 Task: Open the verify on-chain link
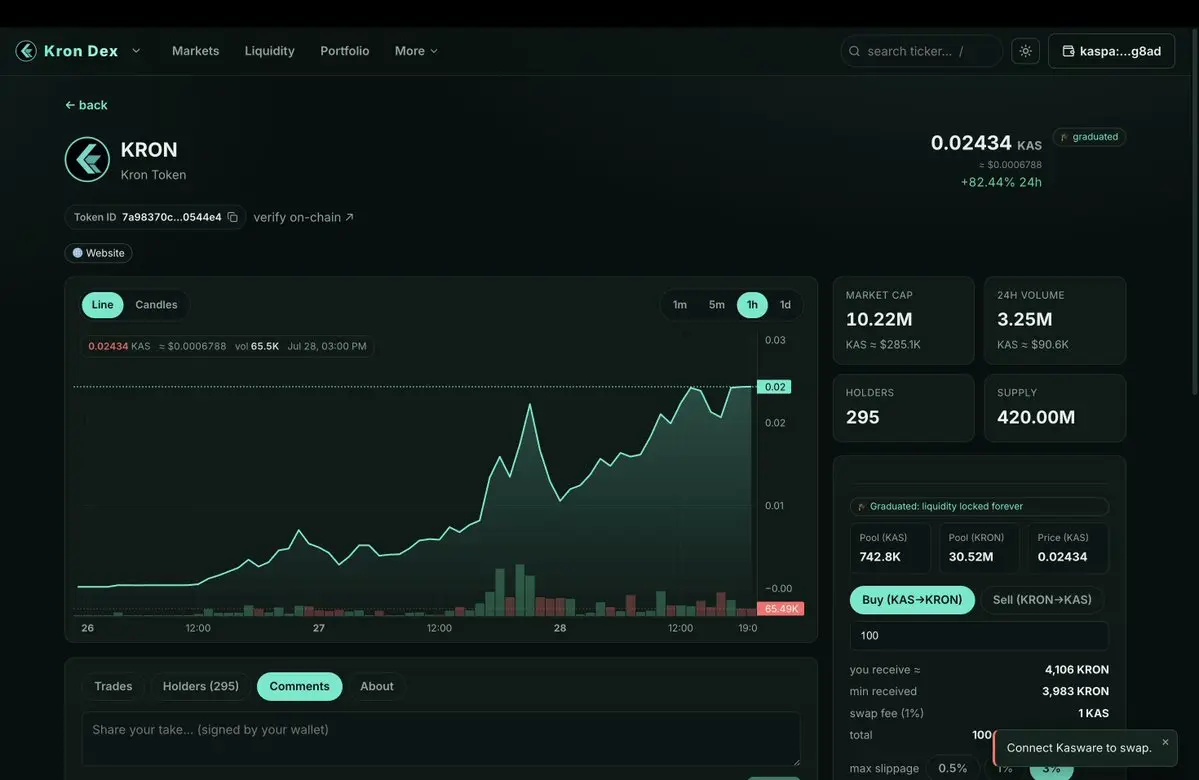pyautogui.click(x=304, y=217)
